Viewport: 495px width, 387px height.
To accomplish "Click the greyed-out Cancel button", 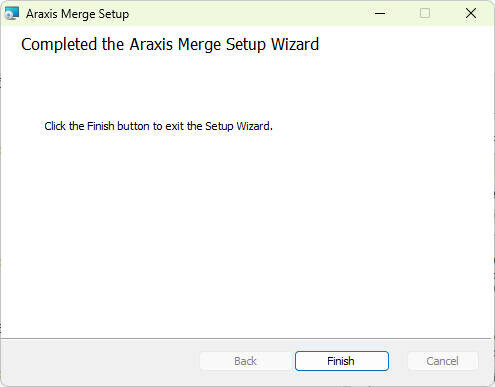I will tap(442, 361).
